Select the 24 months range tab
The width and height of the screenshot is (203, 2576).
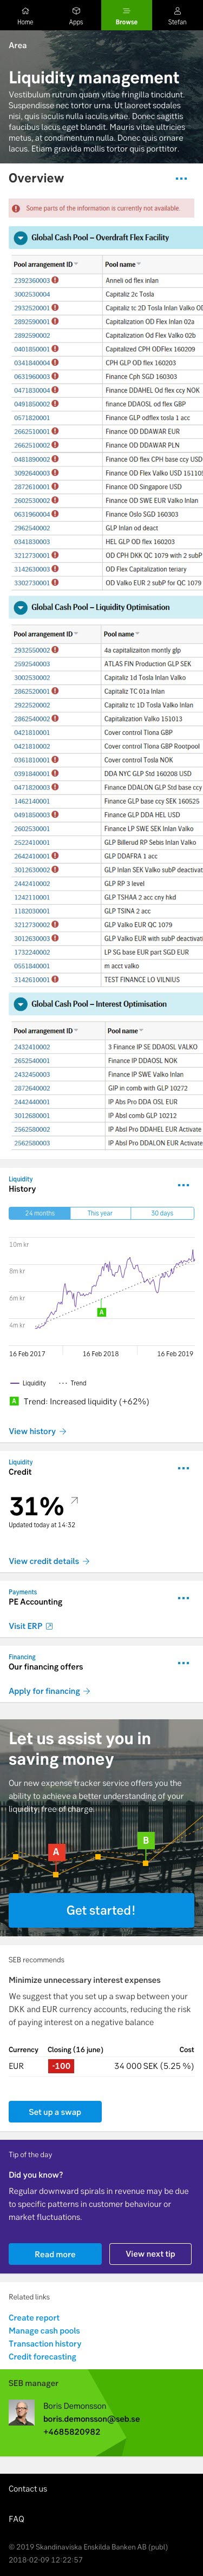pyautogui.click(x=40, y=1213)
